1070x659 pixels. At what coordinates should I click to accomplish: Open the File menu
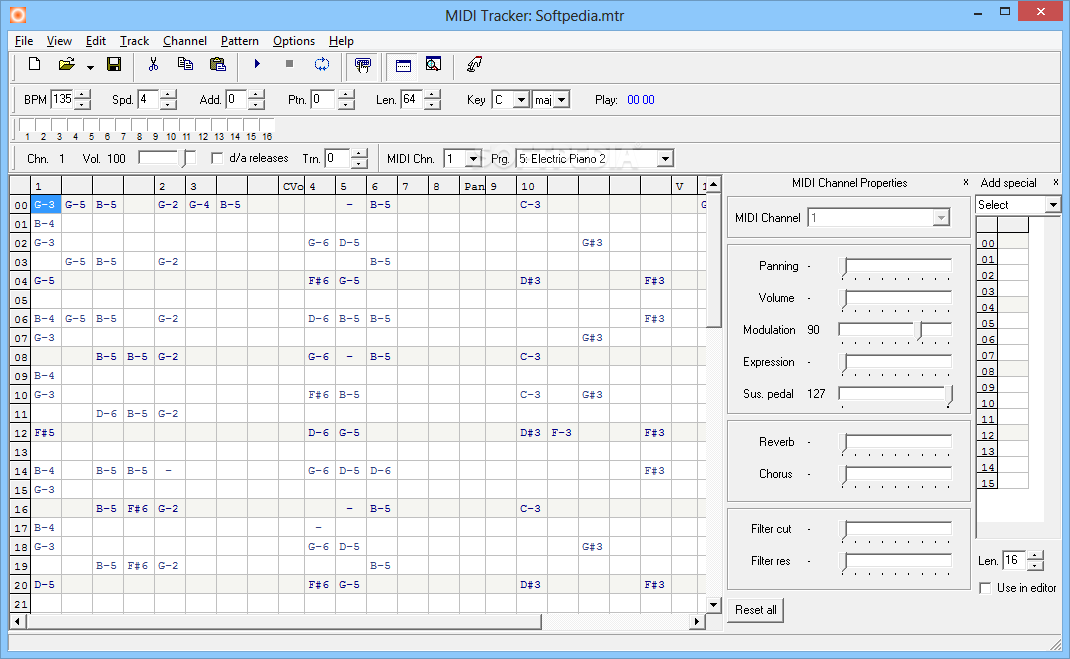[24, 41]
